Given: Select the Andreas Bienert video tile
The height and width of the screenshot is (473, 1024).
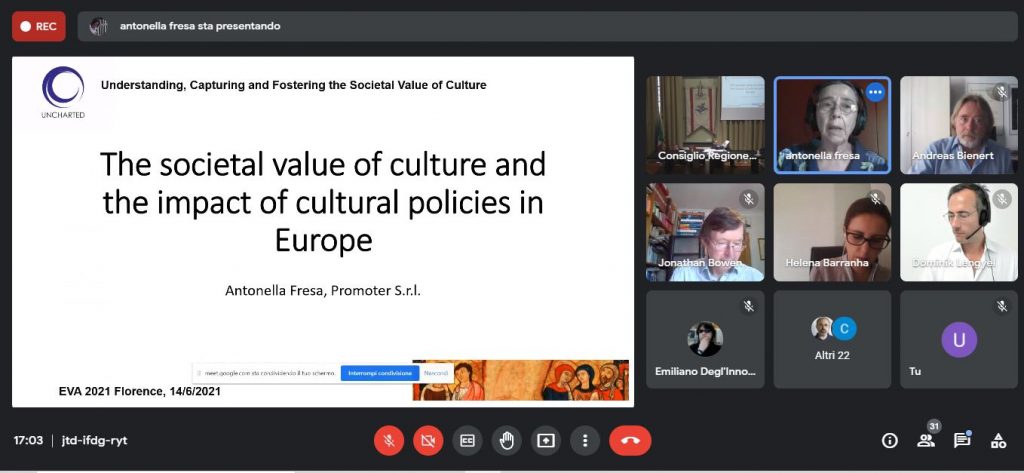Looking at the screenshot, I should coord(959,125).
